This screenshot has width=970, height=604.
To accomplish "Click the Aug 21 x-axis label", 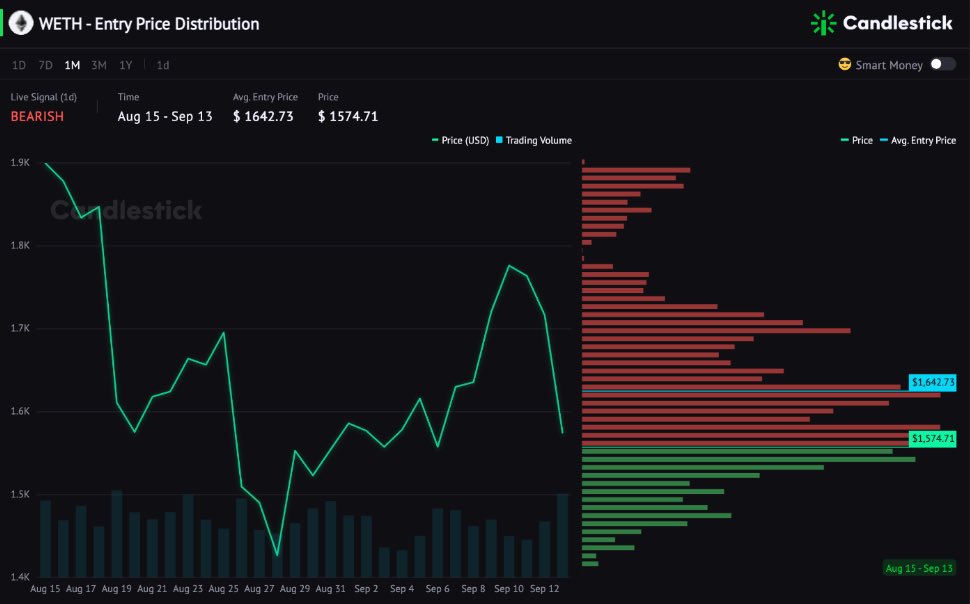I will [152, 589].
